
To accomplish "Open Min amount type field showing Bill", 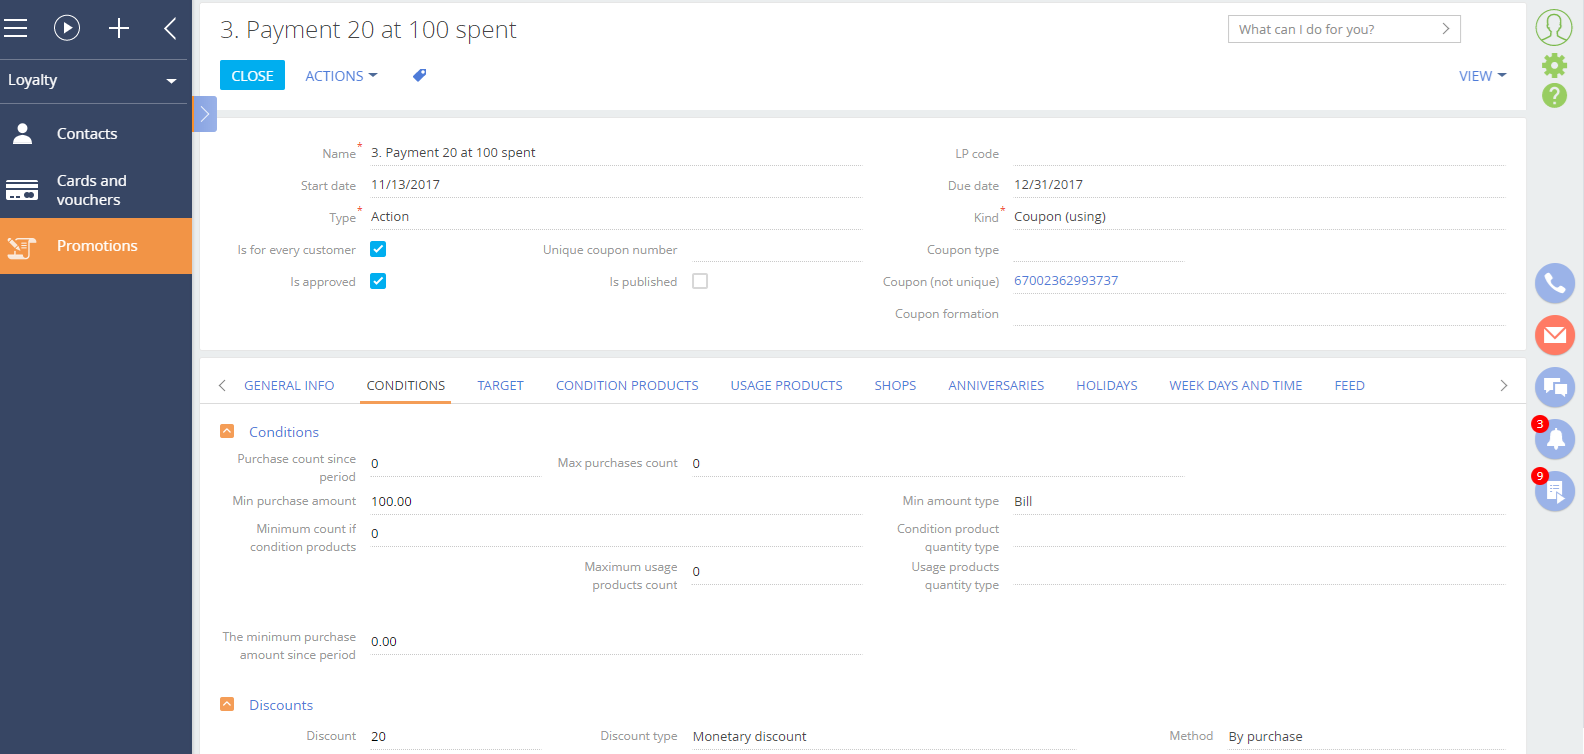I will [1259, 502].
